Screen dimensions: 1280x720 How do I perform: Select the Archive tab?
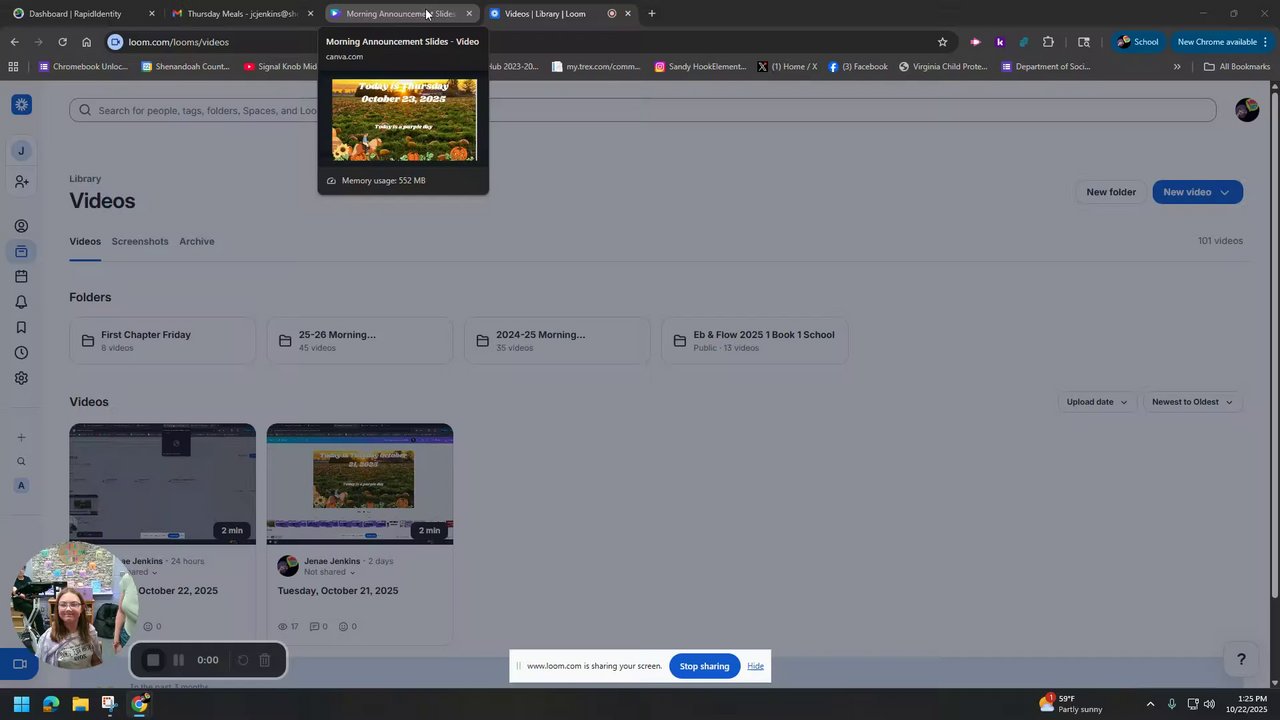pyautogui.click(x=197, y=241)
